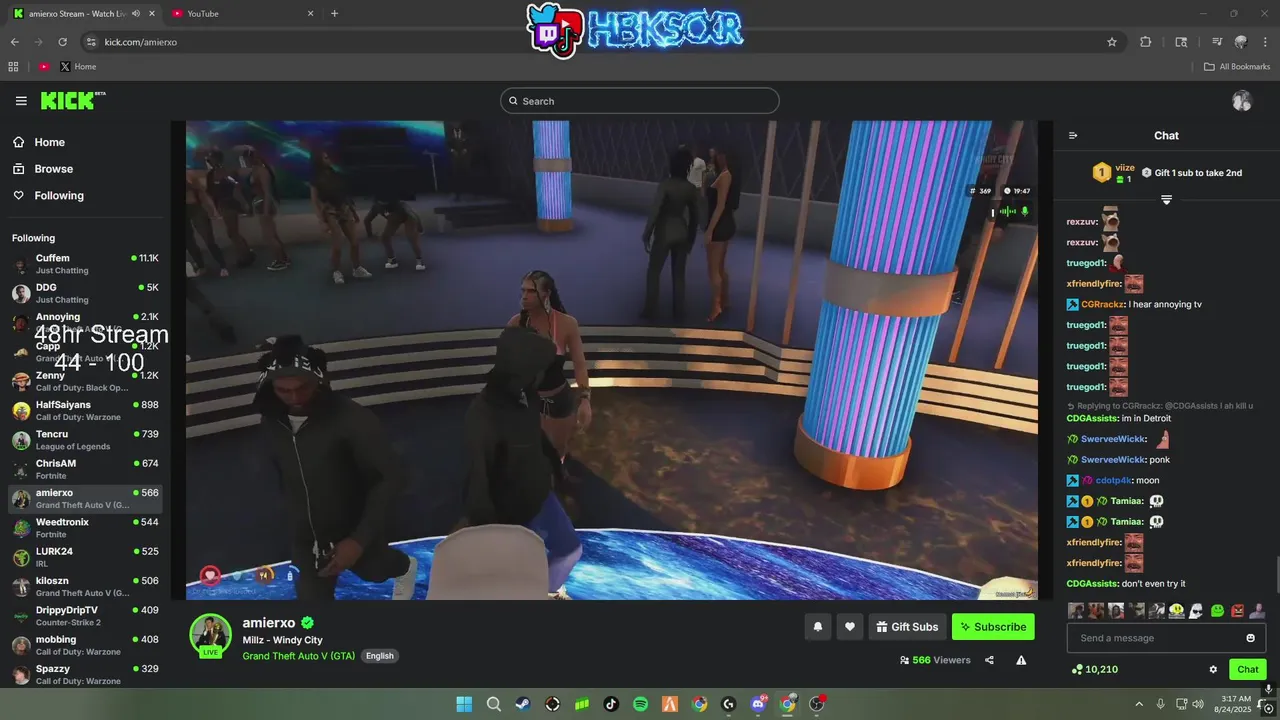The height and width of the screenshot is (720, 1280).
Task: Click amierxo streamer avatar with LIVE badge
Action: coord(211,636)
